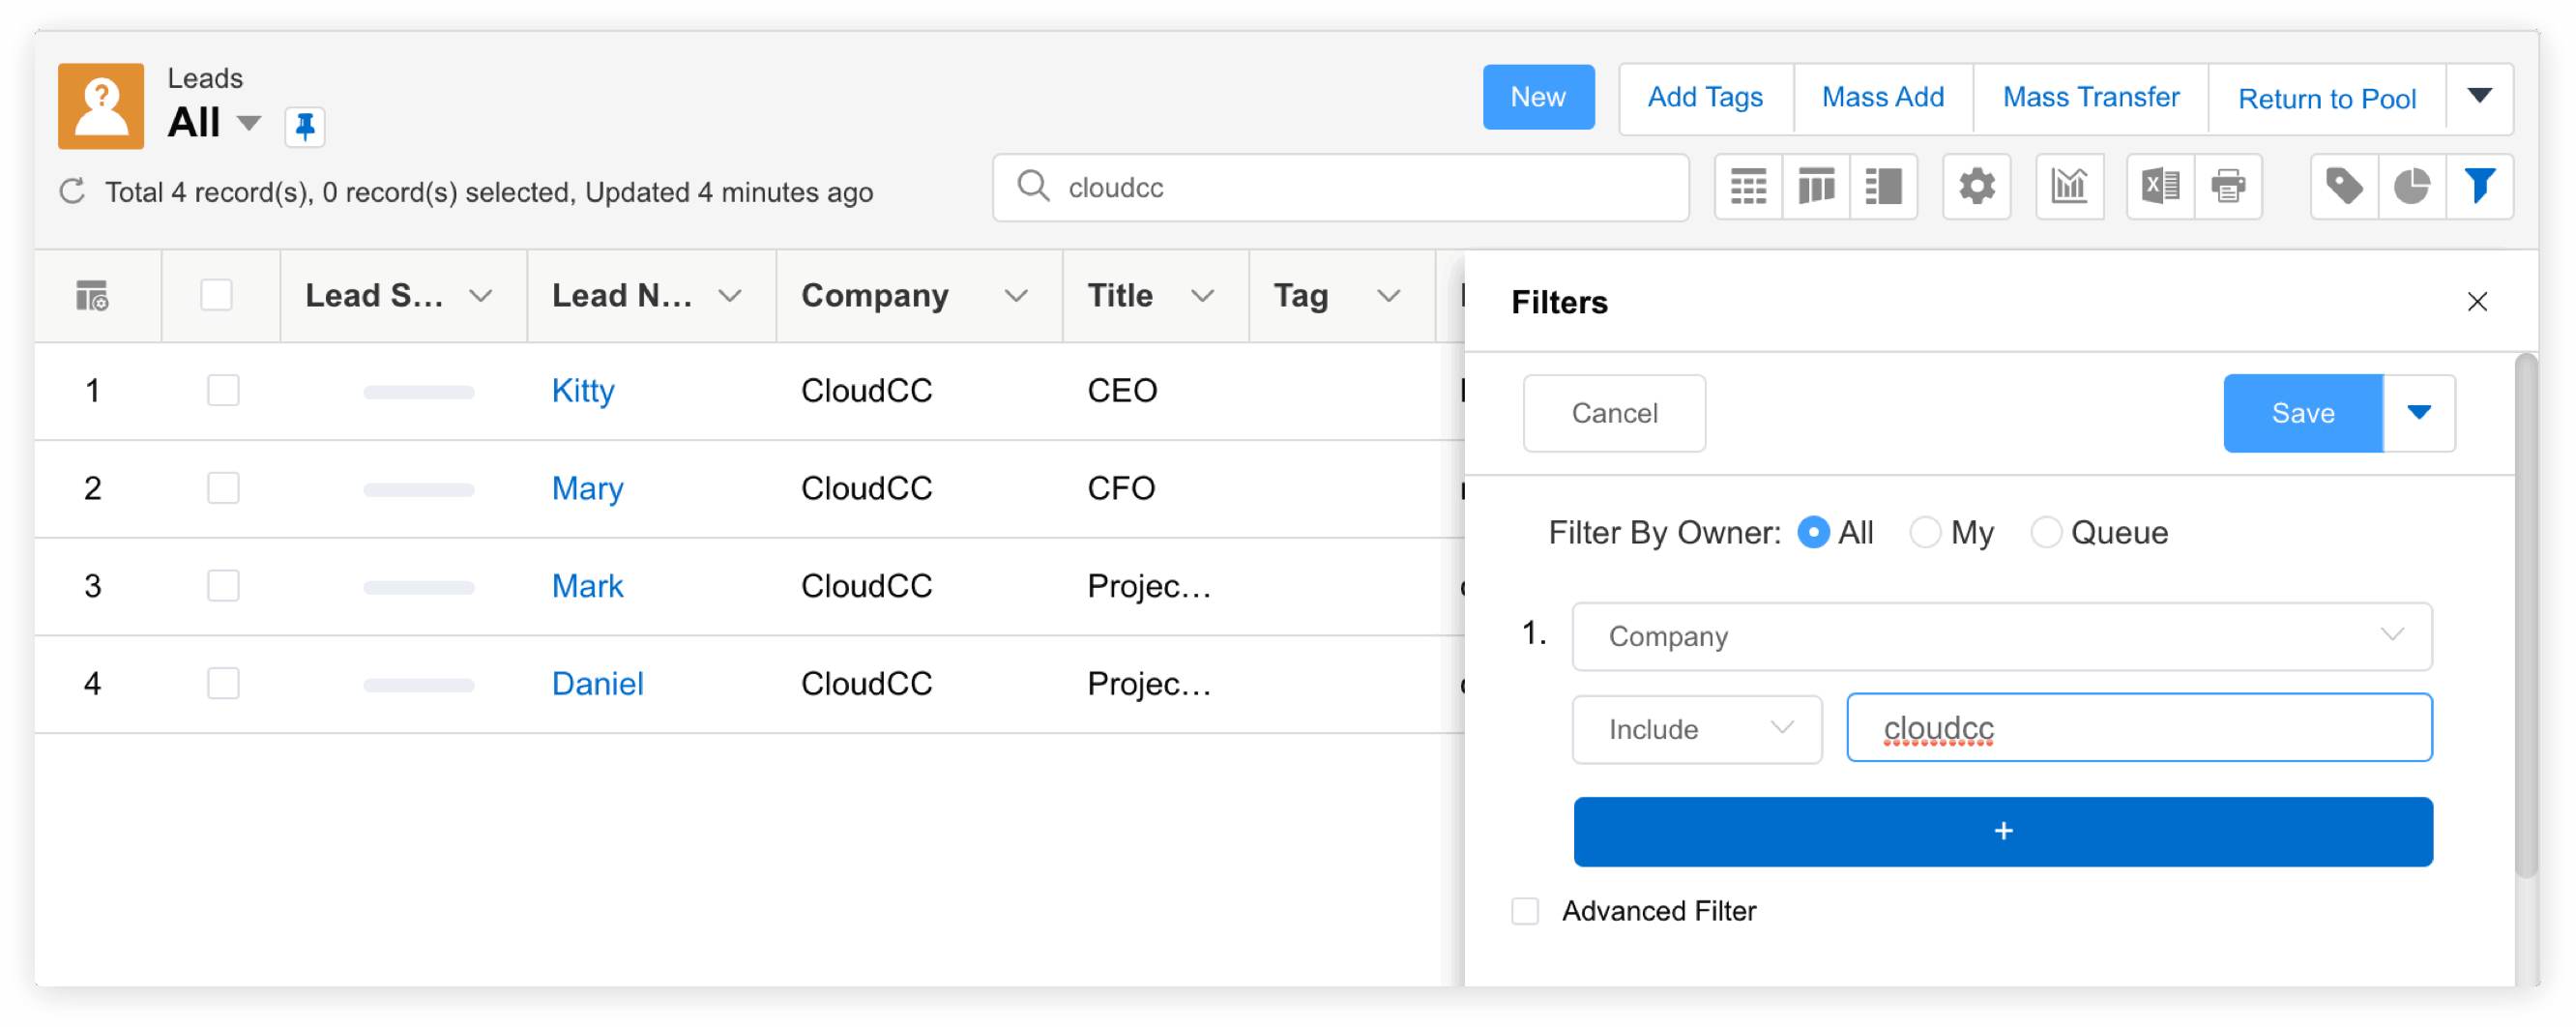Switch to table list view icon

coord(1747,187)
